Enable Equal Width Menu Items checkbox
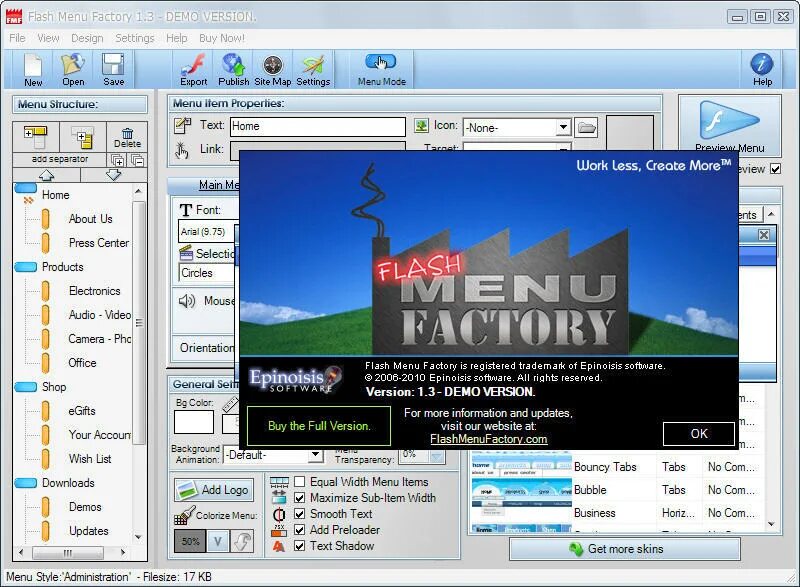Image resolution: width=800 pixels, height=587 pixels. 299,482
